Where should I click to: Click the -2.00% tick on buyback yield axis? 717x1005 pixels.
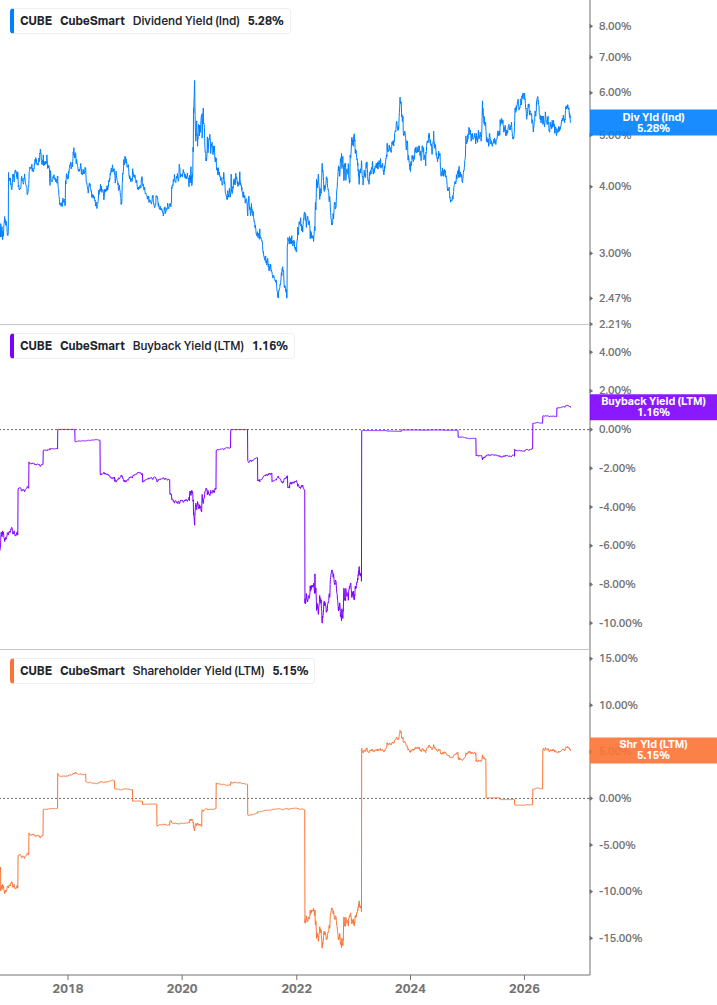tap(617, 469)
